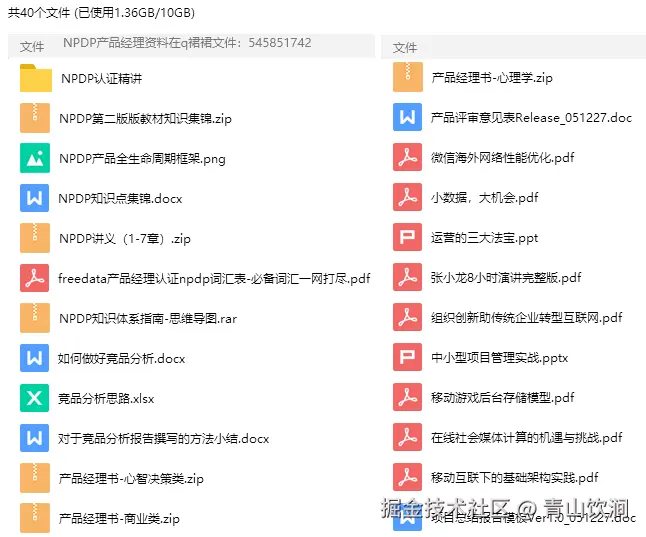Click the PDF icon for 在线社会媒体计算的机遇与挑战.pdf

(x=407, y=437)
